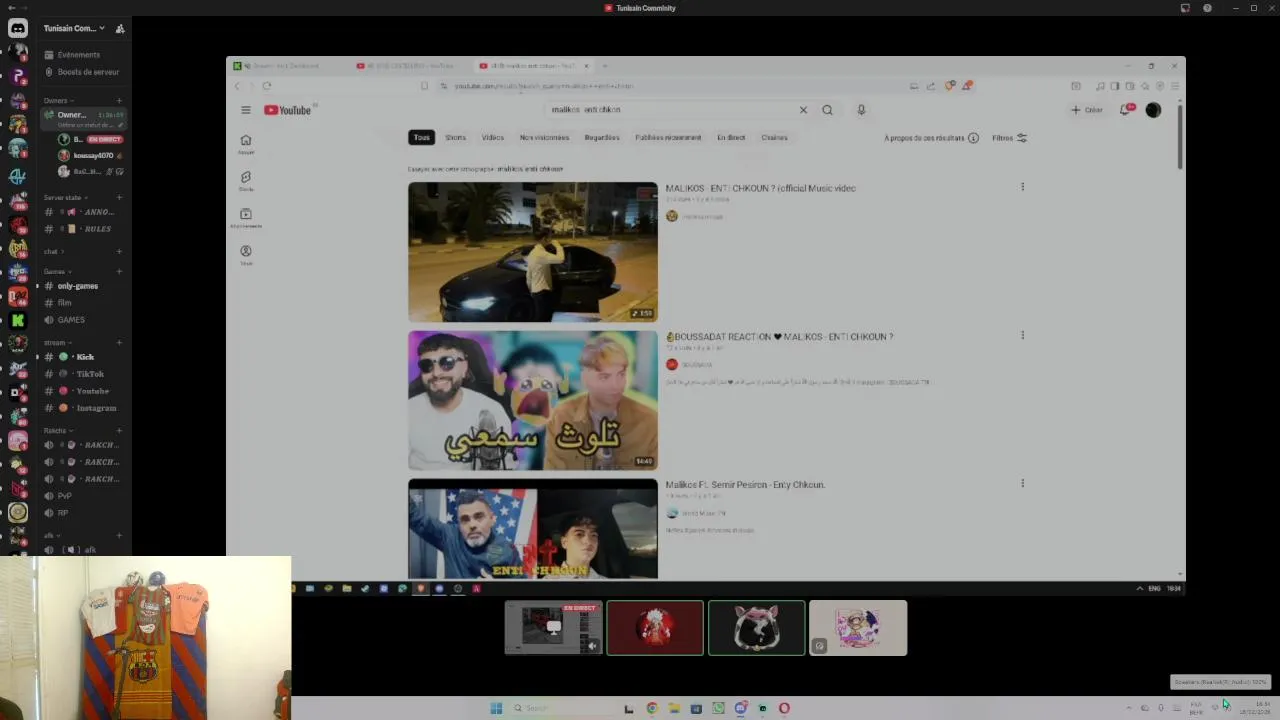This screenshot has width=1280, height=720.
Task: Open the Instagram channel under stream
Action: coord(82,408)
